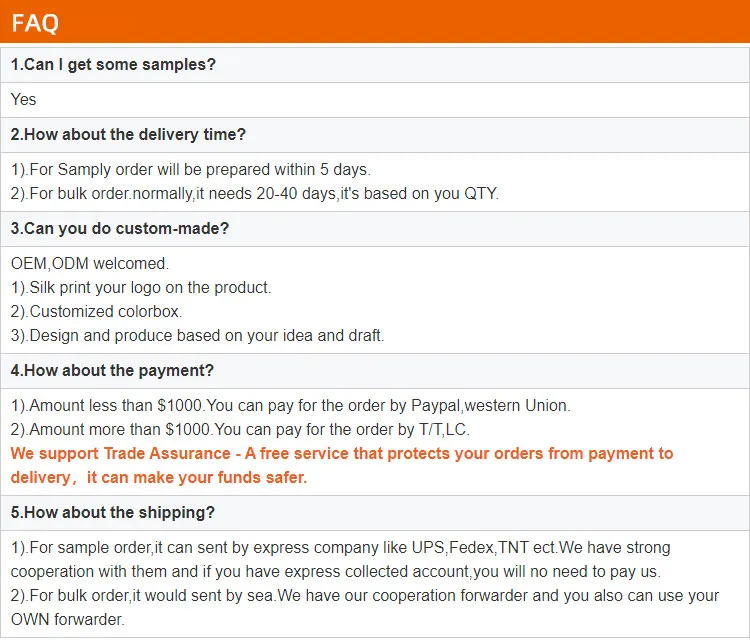Expand 'How about the delivery time?' question
The image size is (750, 642).
click(128, 135)
